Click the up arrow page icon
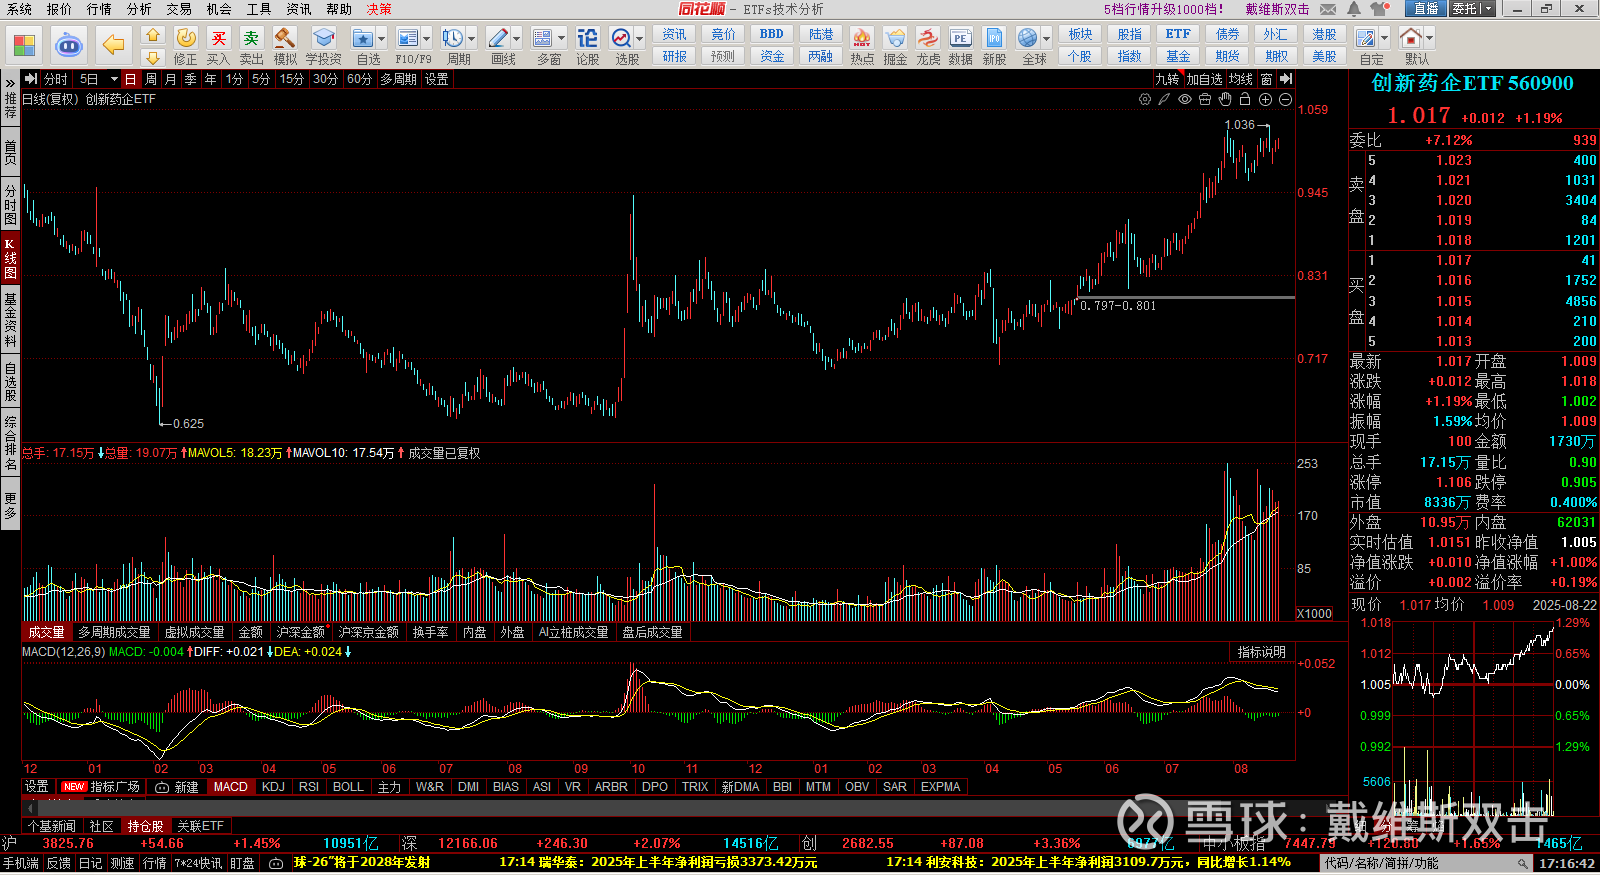The width and height of the screenshot is (1600, 875). coord(153,35)
